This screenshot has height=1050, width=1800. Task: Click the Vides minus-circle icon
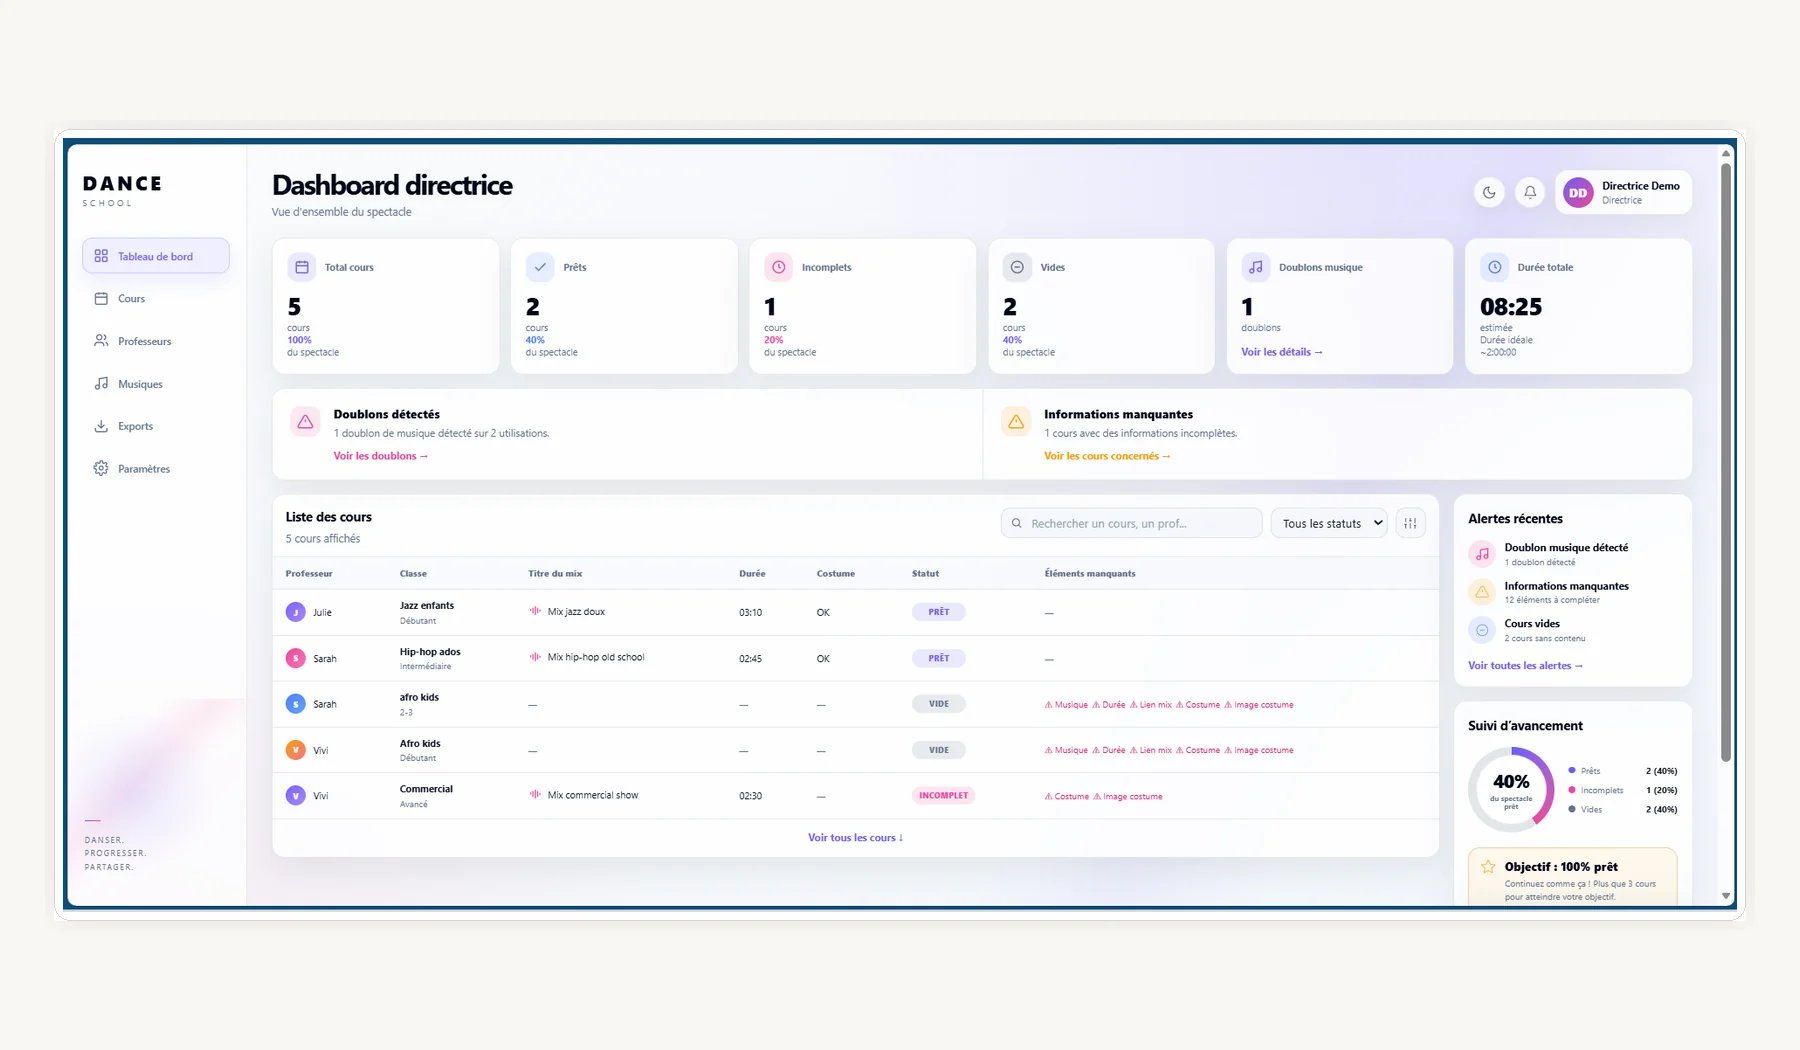(1017, 267)
